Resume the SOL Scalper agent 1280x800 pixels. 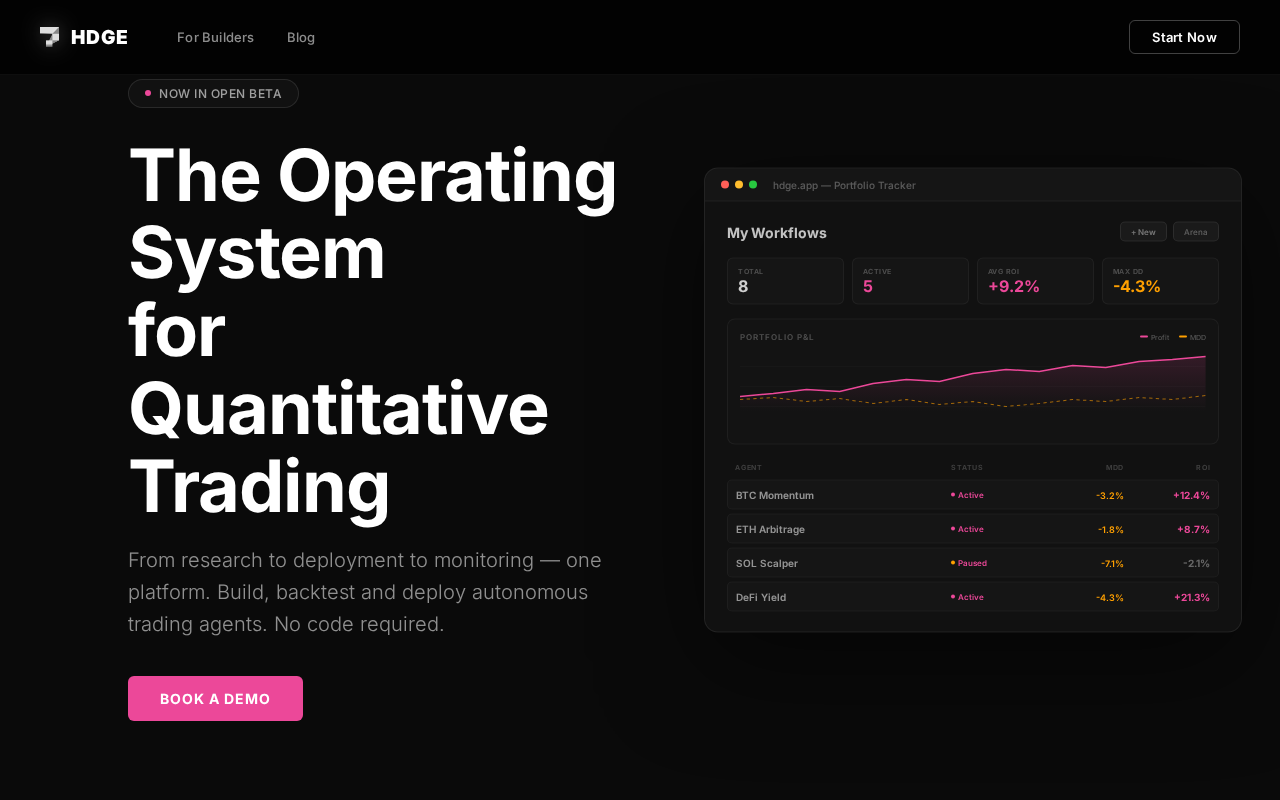tap(969, 562)
